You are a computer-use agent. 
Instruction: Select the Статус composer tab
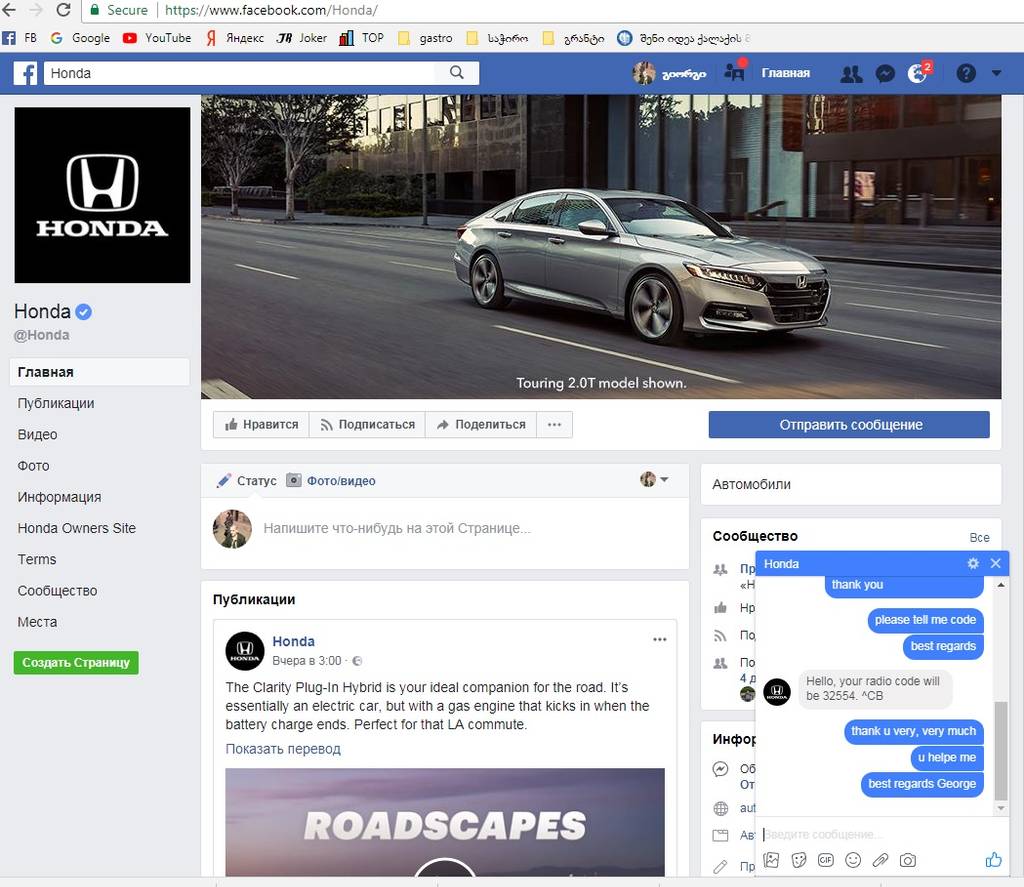(246, 481)
